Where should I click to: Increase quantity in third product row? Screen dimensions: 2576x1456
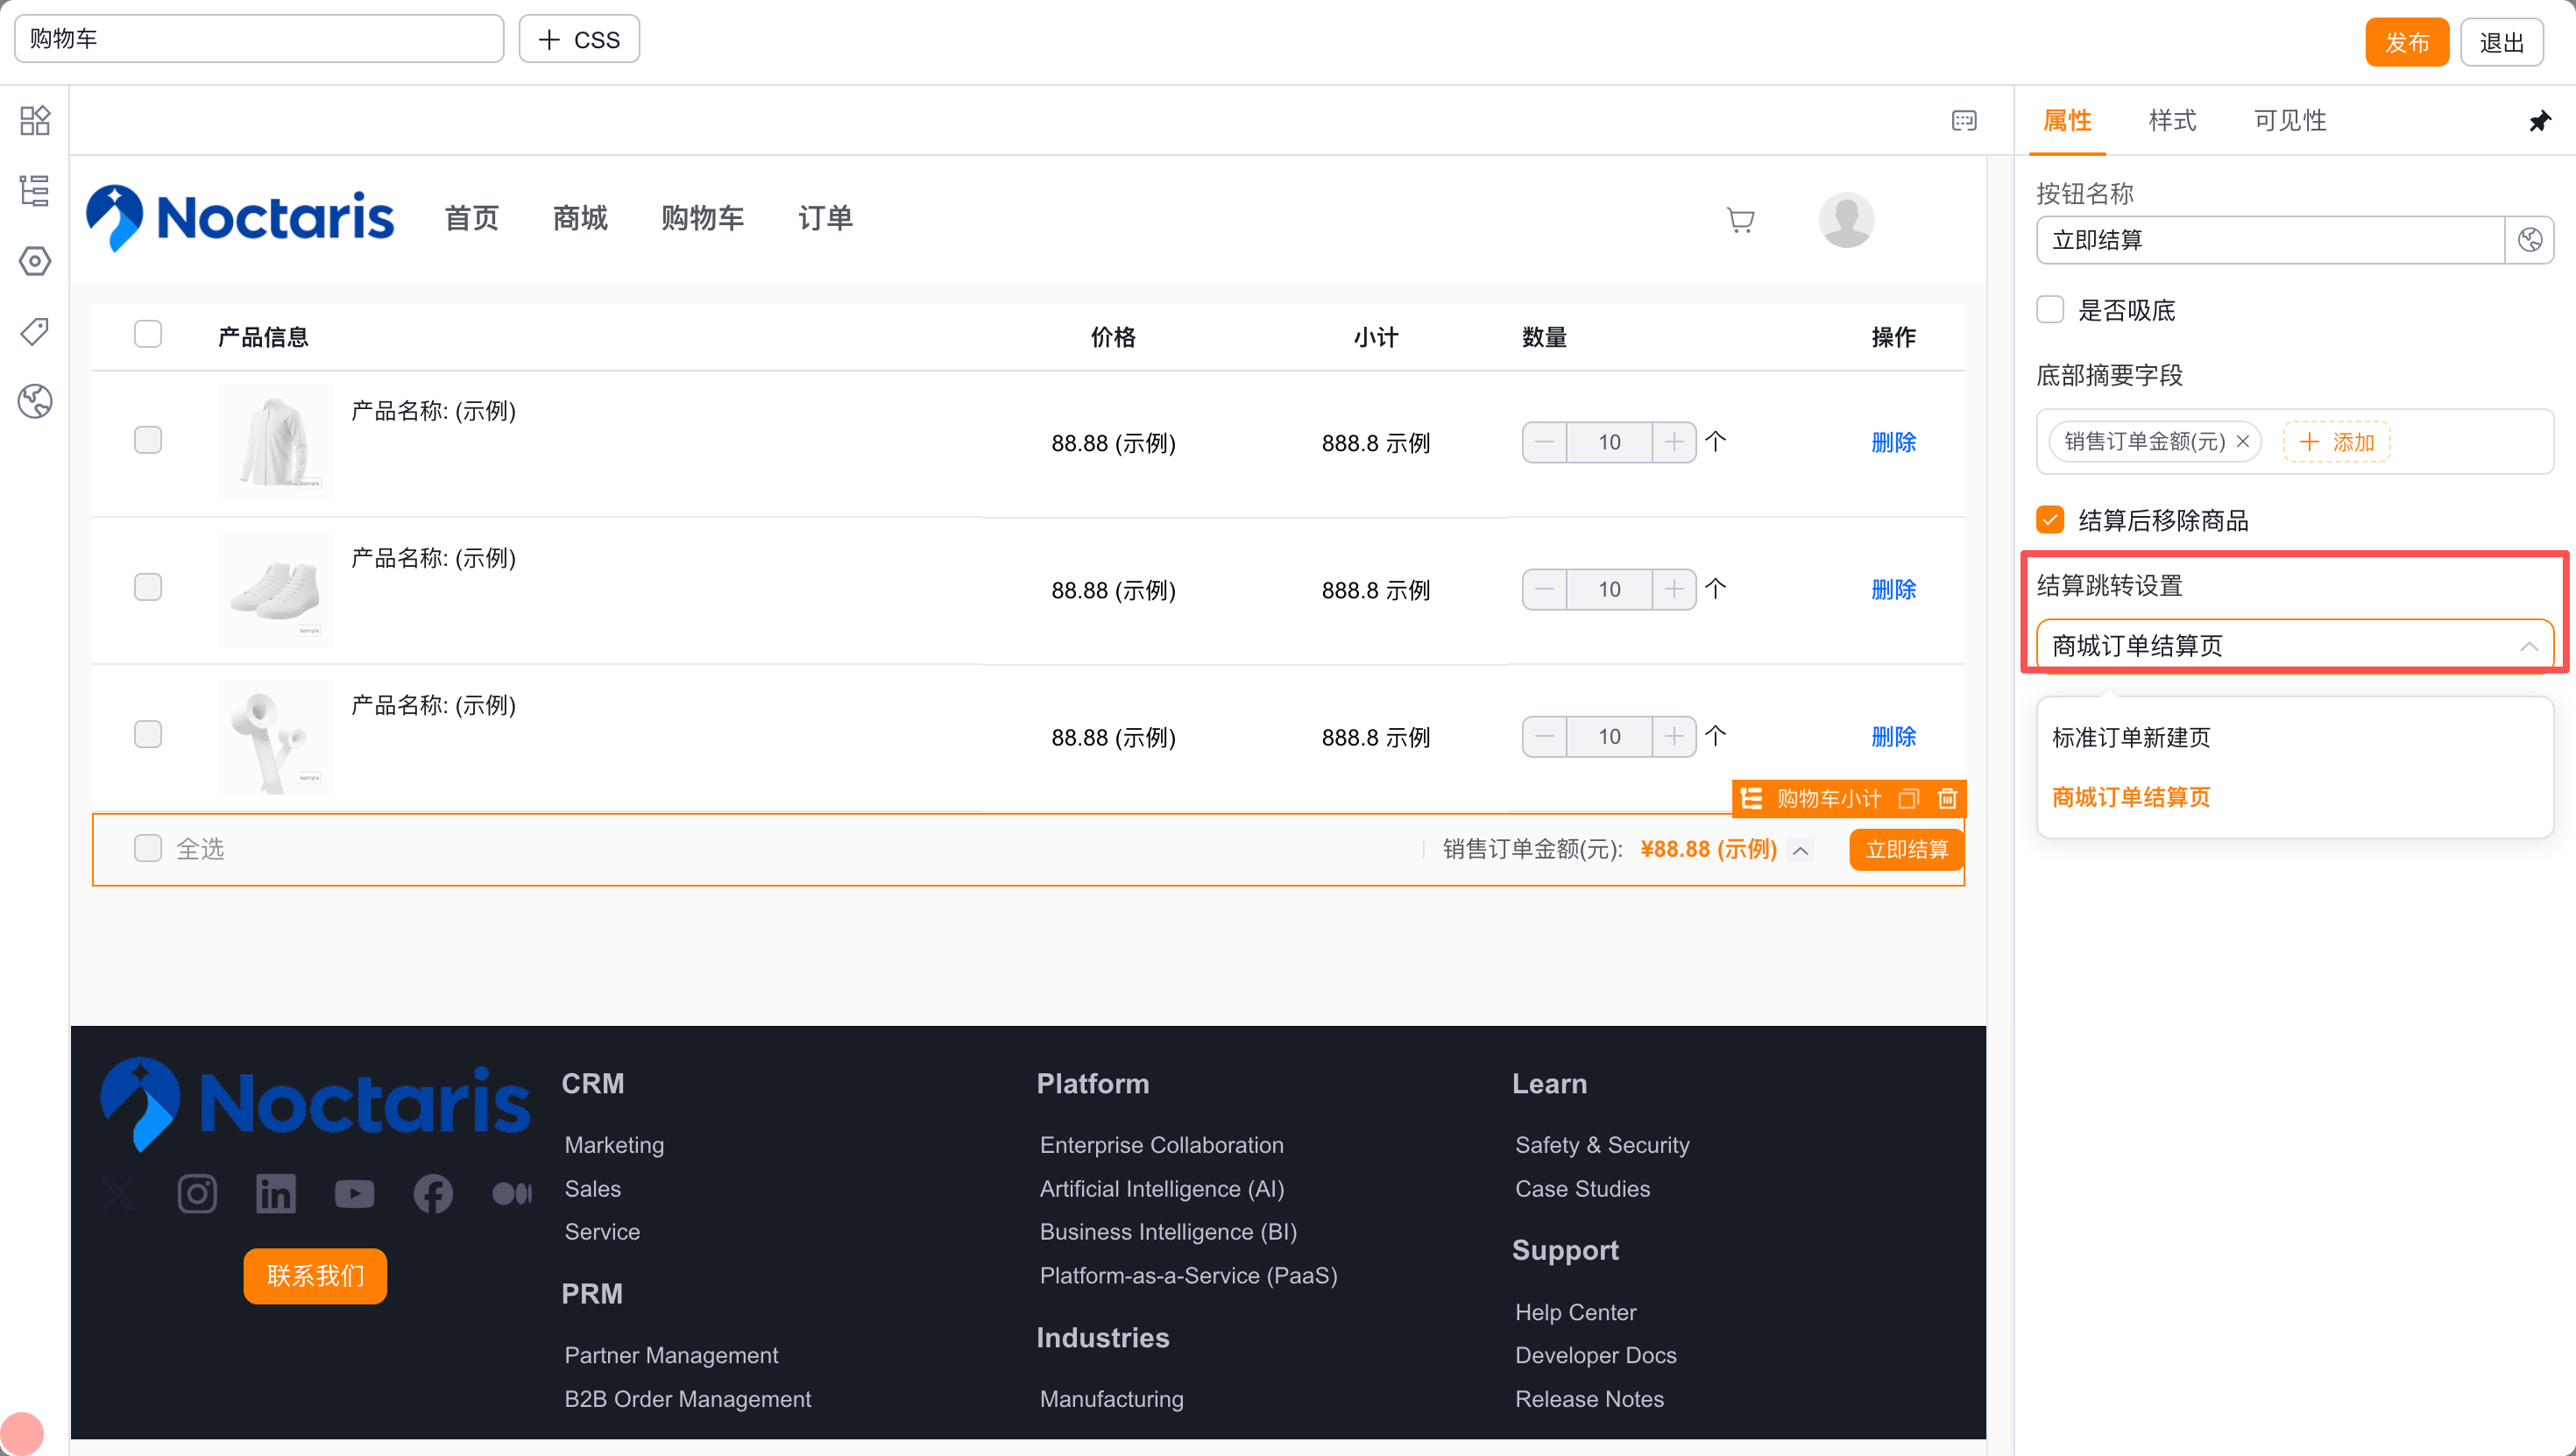coord(1674,736)
